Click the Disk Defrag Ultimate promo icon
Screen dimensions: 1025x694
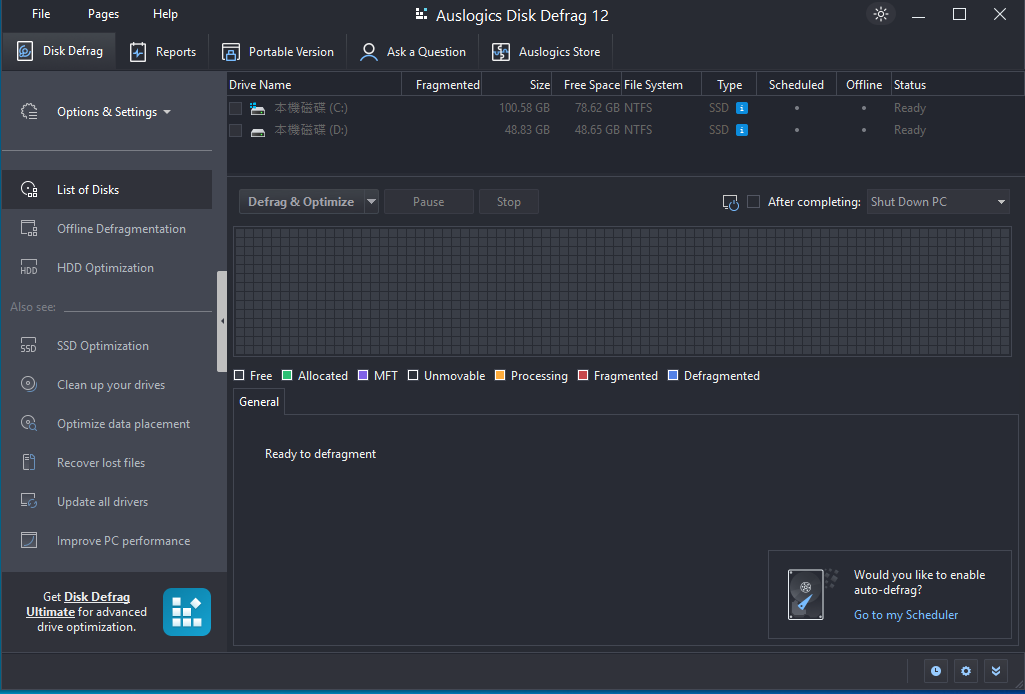tap(187, 612)
